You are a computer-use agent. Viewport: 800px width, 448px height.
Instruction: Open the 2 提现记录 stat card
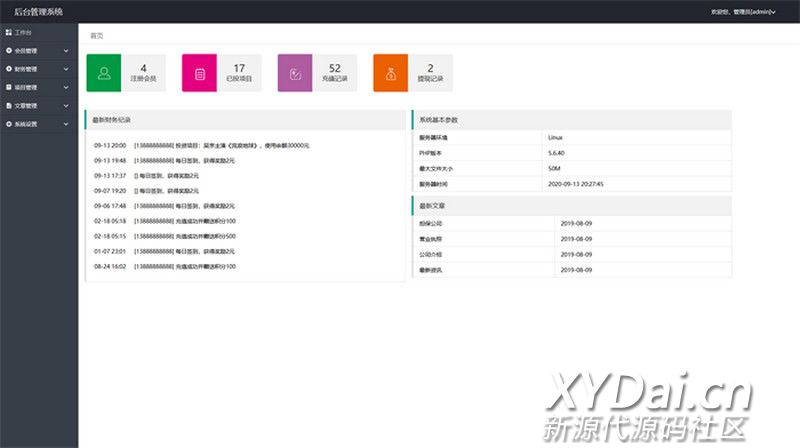[x=413, y=73]
